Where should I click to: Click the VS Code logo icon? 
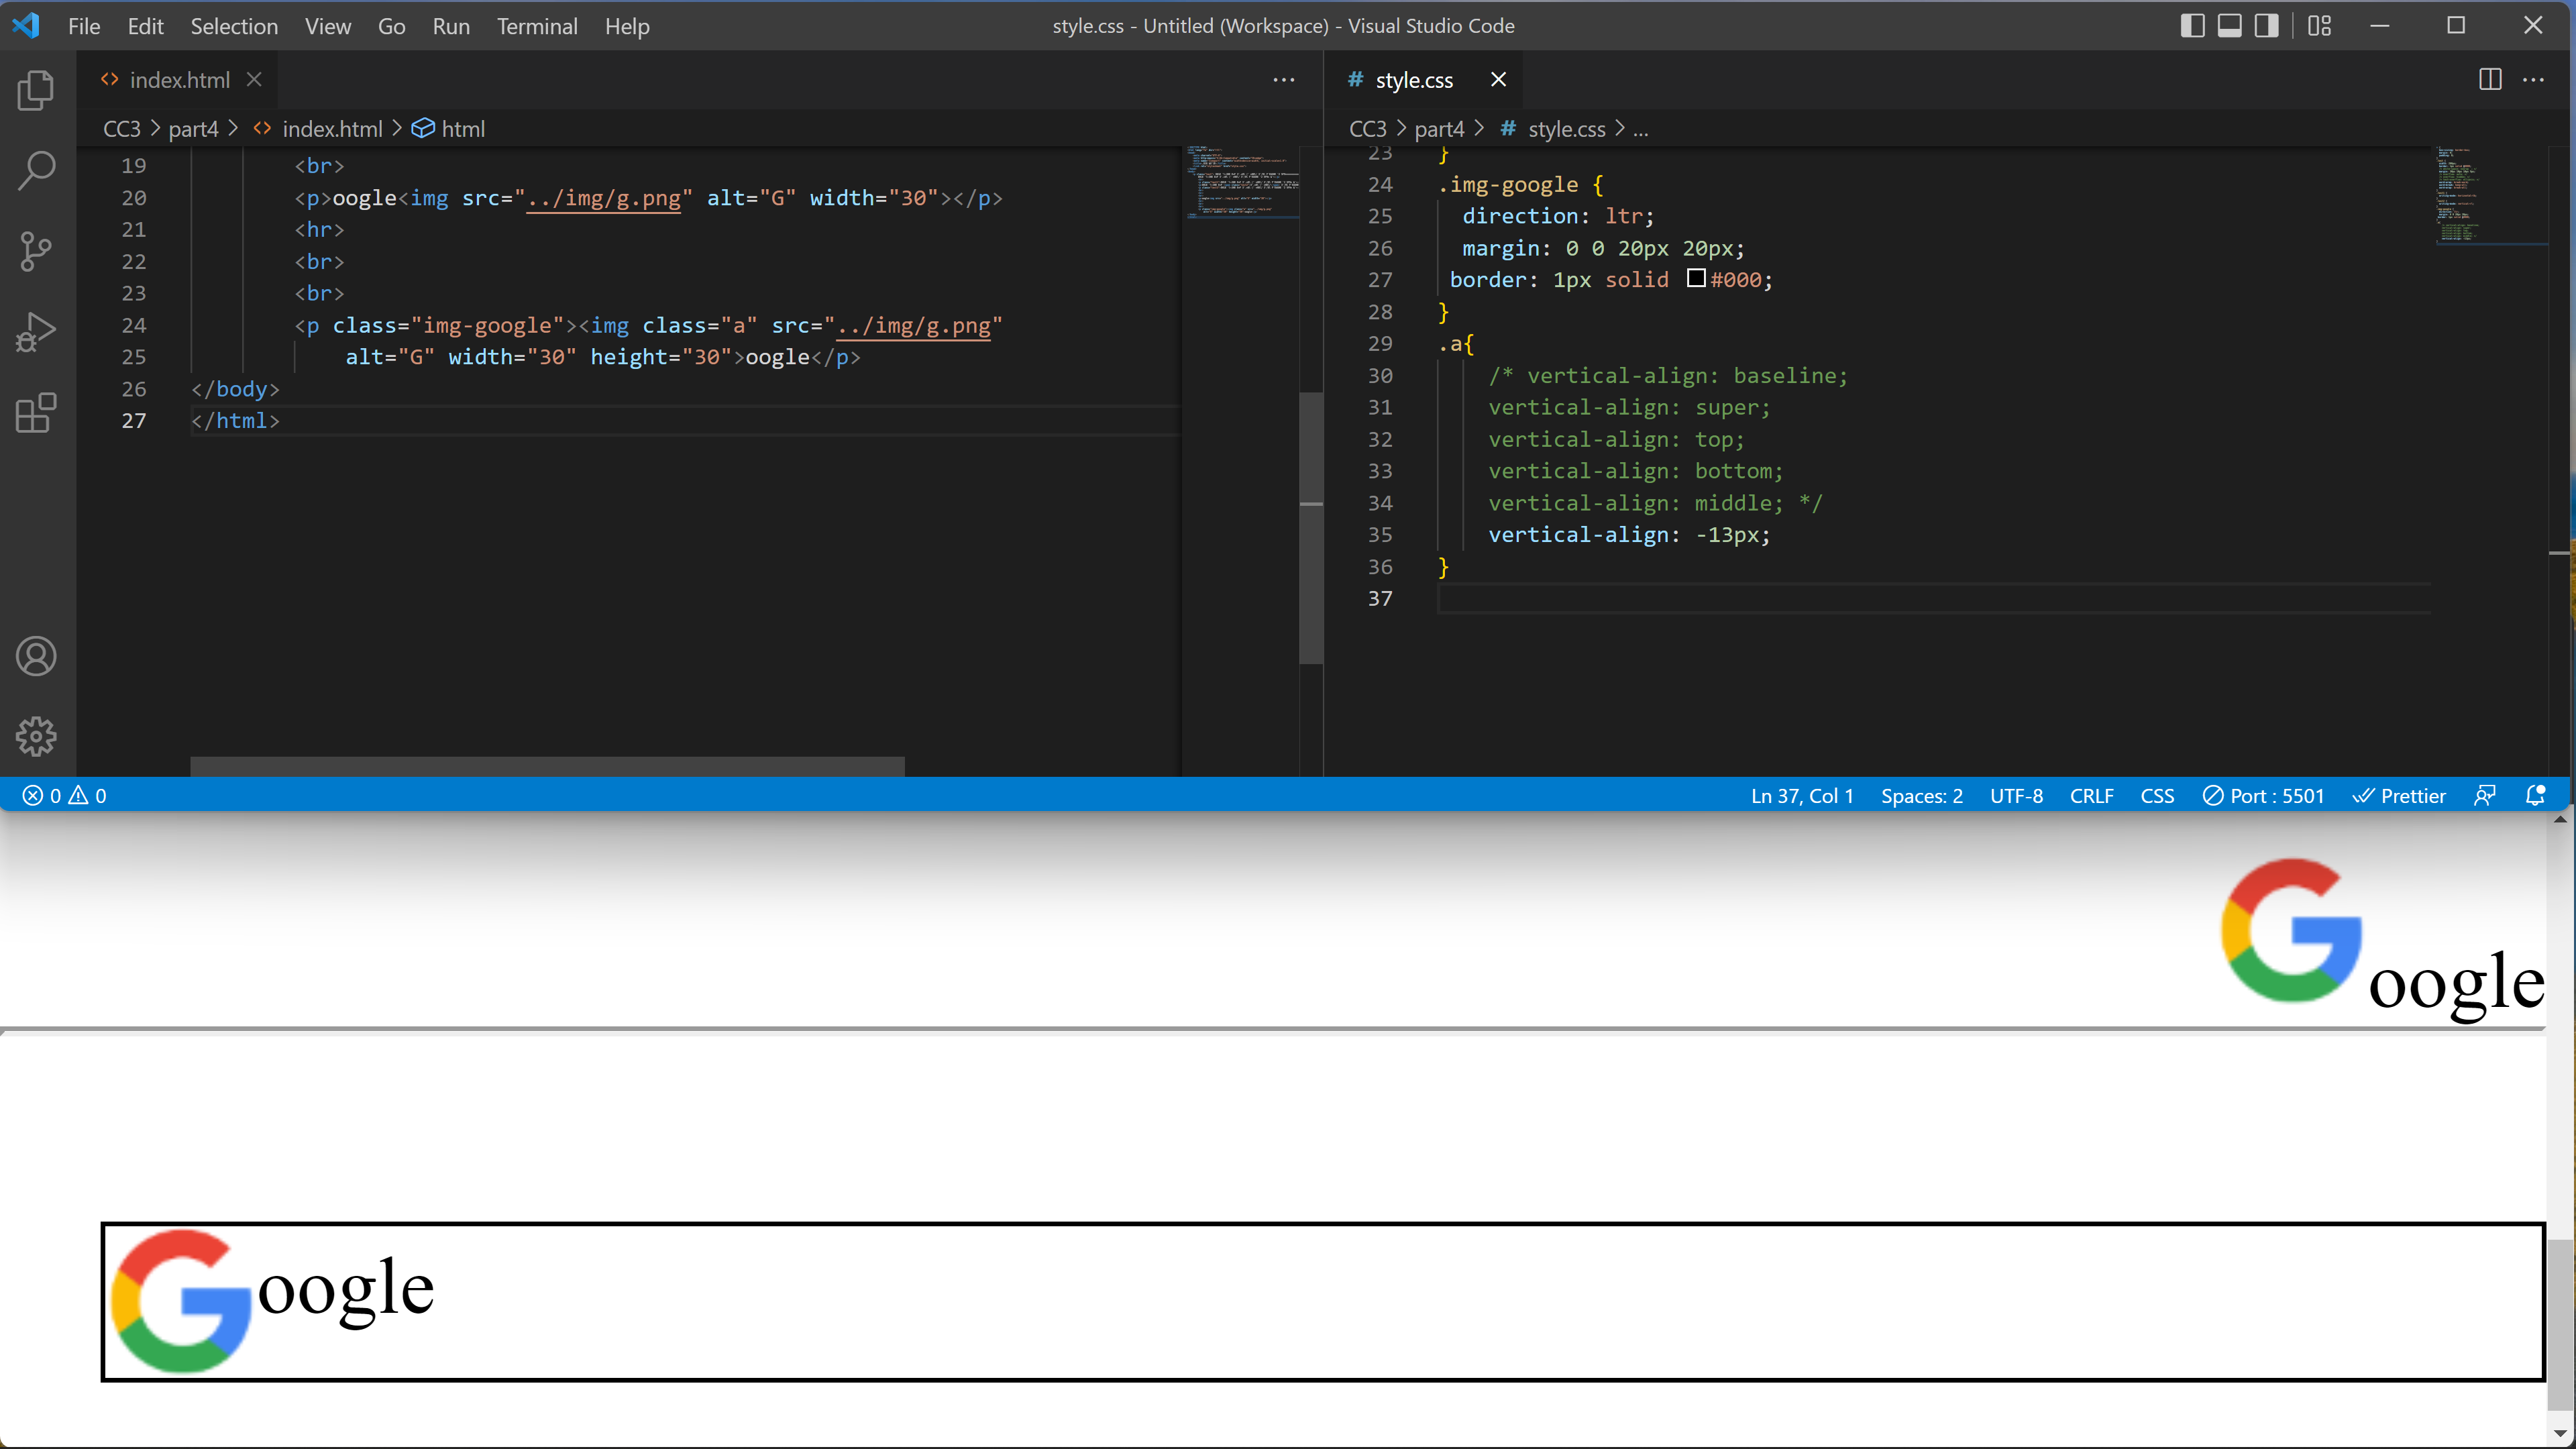tap(26, 25)
